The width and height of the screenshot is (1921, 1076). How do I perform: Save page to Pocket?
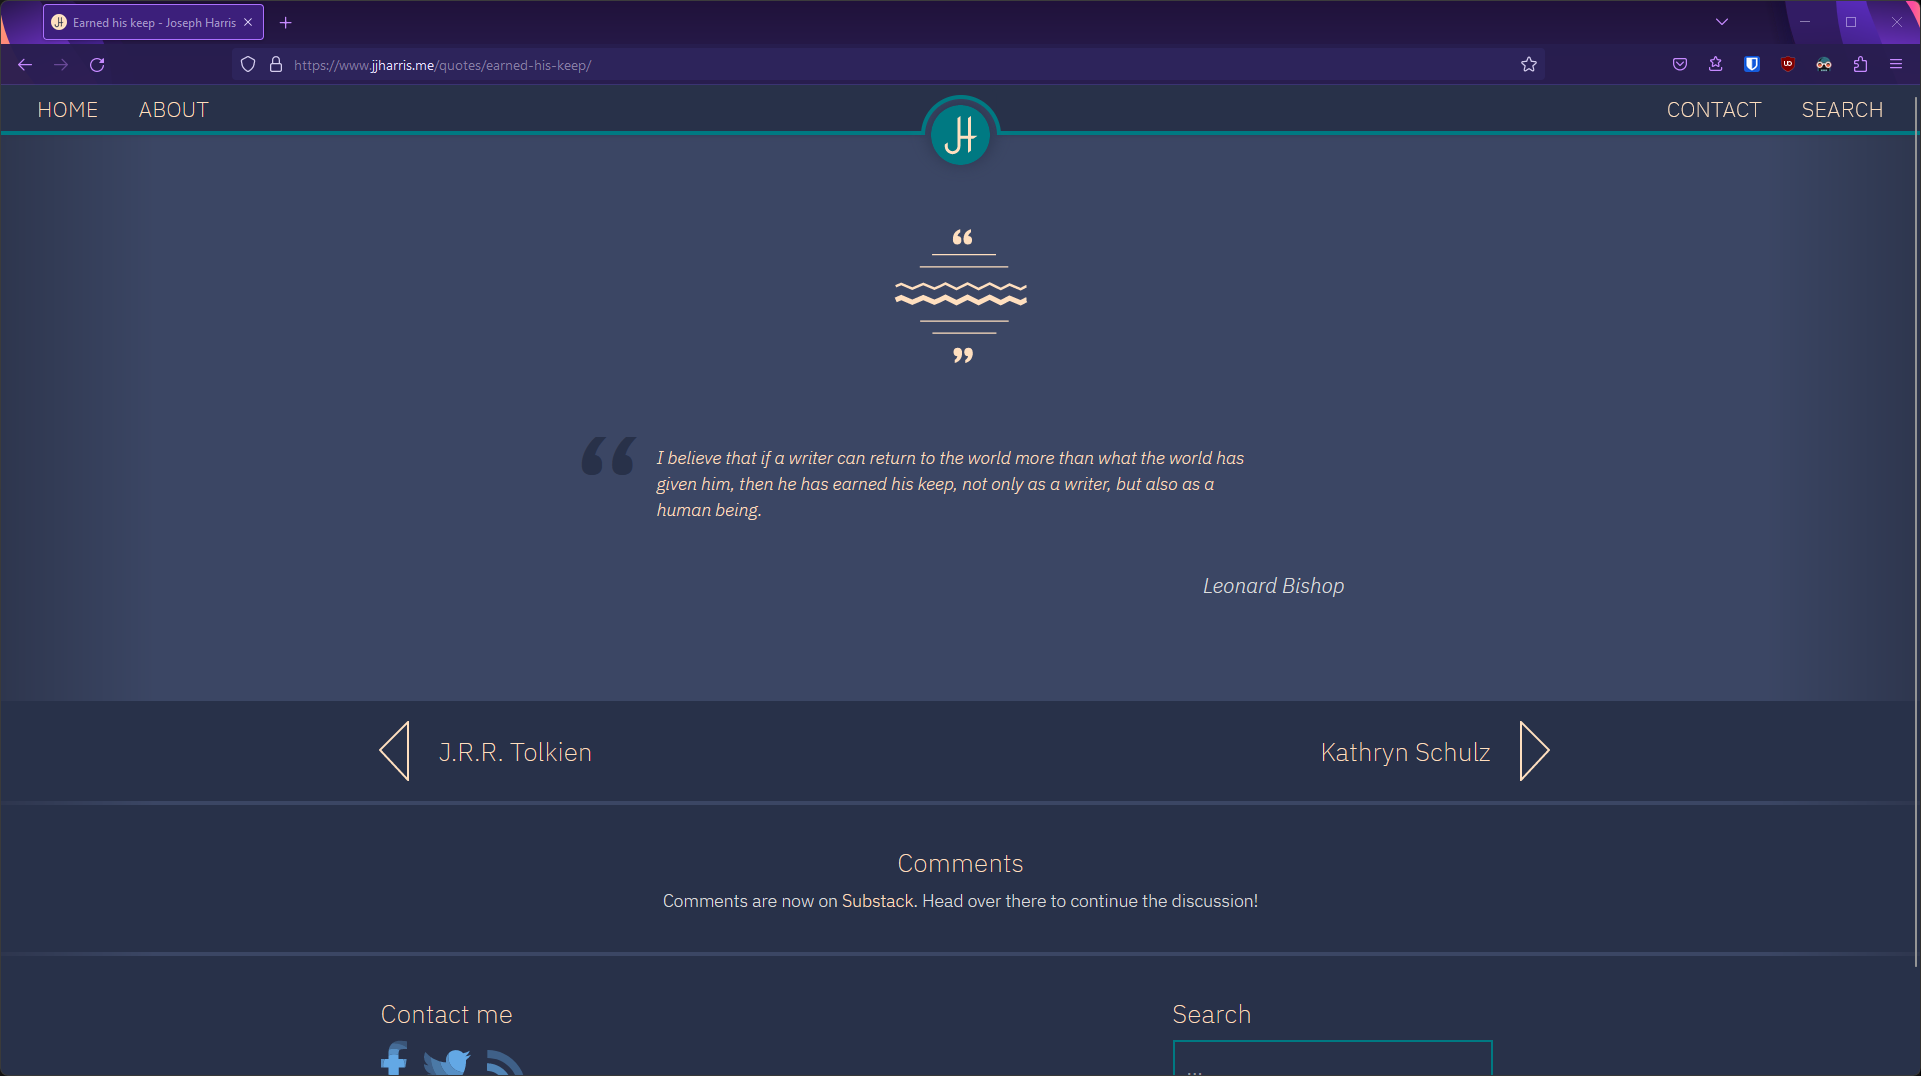[x=1680, y=65]
